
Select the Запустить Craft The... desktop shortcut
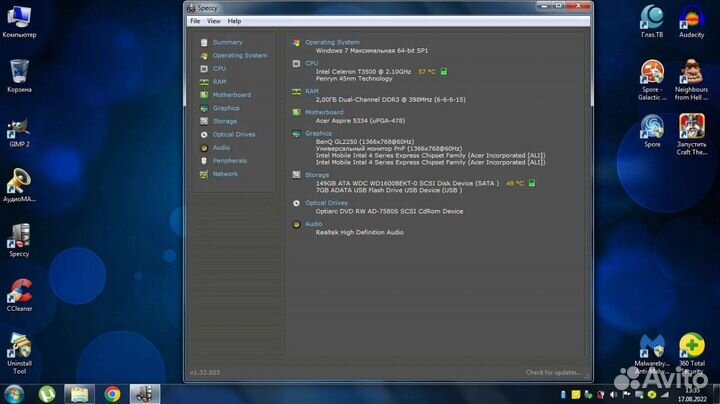(x=692, y=135)
